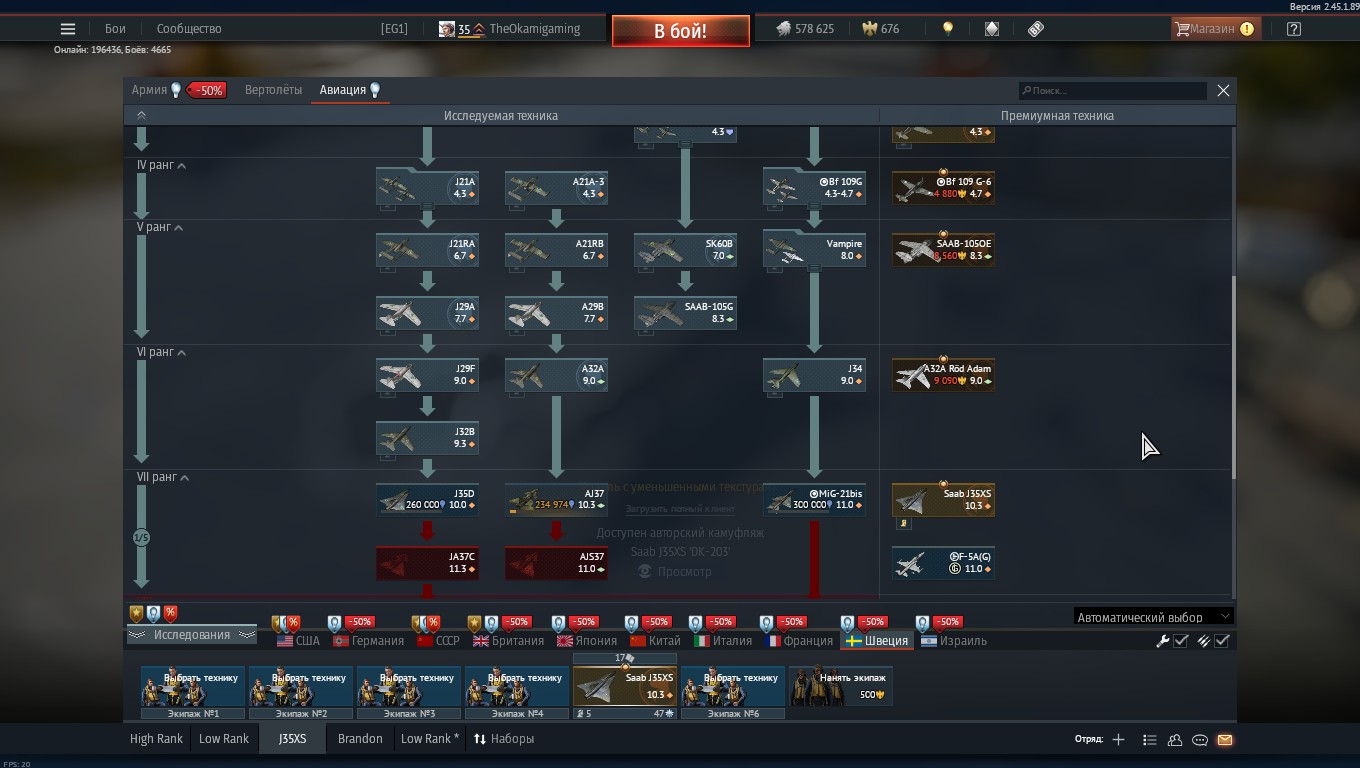1360x768 pixels.
Task: Select the США country tab
Action: pos(298,641)
